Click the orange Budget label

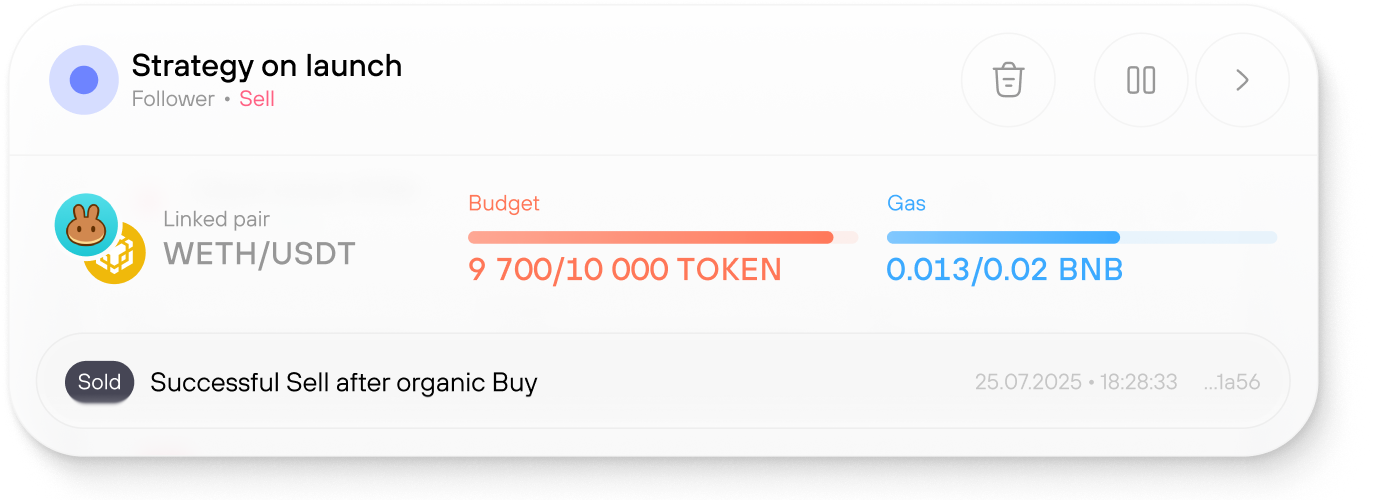point(504,203)
